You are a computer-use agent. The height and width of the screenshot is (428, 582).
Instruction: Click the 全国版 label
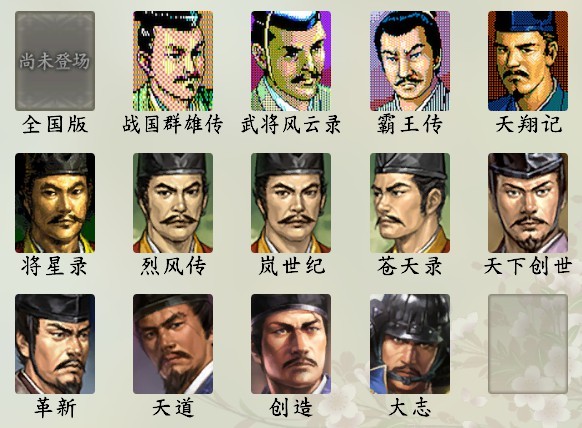[x=55, y=124]
